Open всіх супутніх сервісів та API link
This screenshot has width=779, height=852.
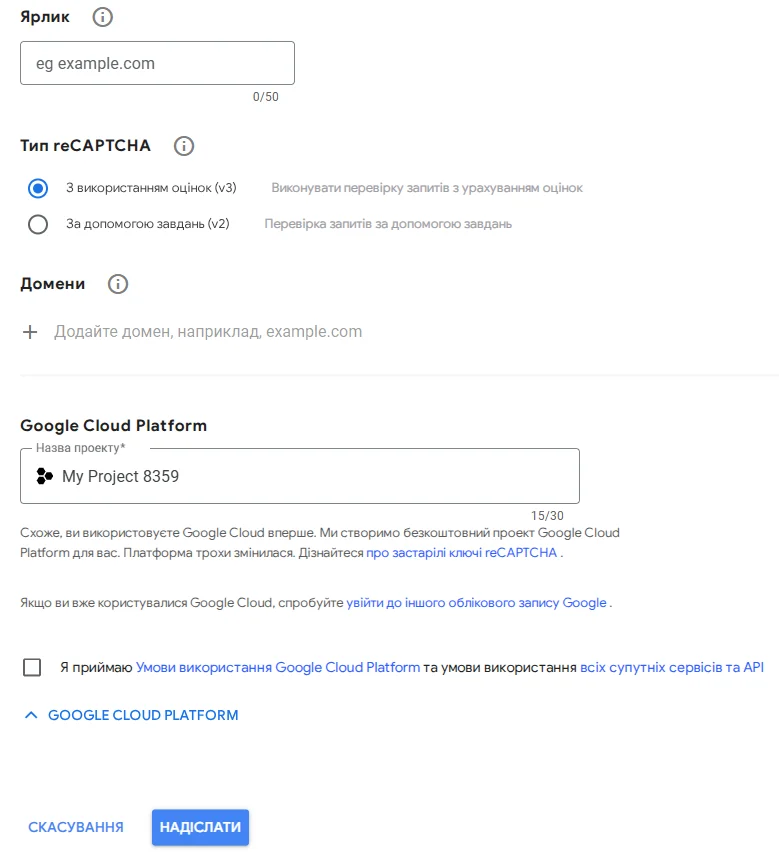point(672,667)
